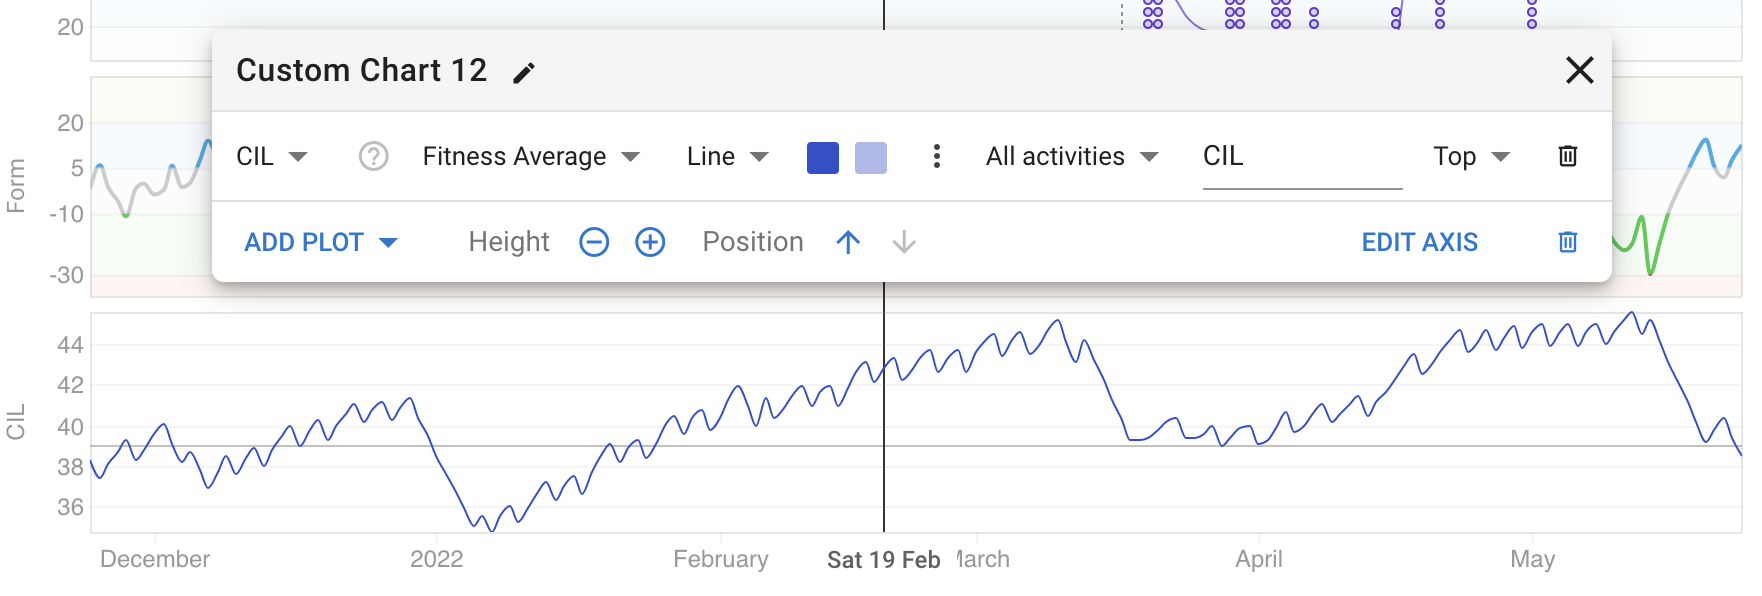
Task: Increase chart height with plus icon
Action: 650,242
